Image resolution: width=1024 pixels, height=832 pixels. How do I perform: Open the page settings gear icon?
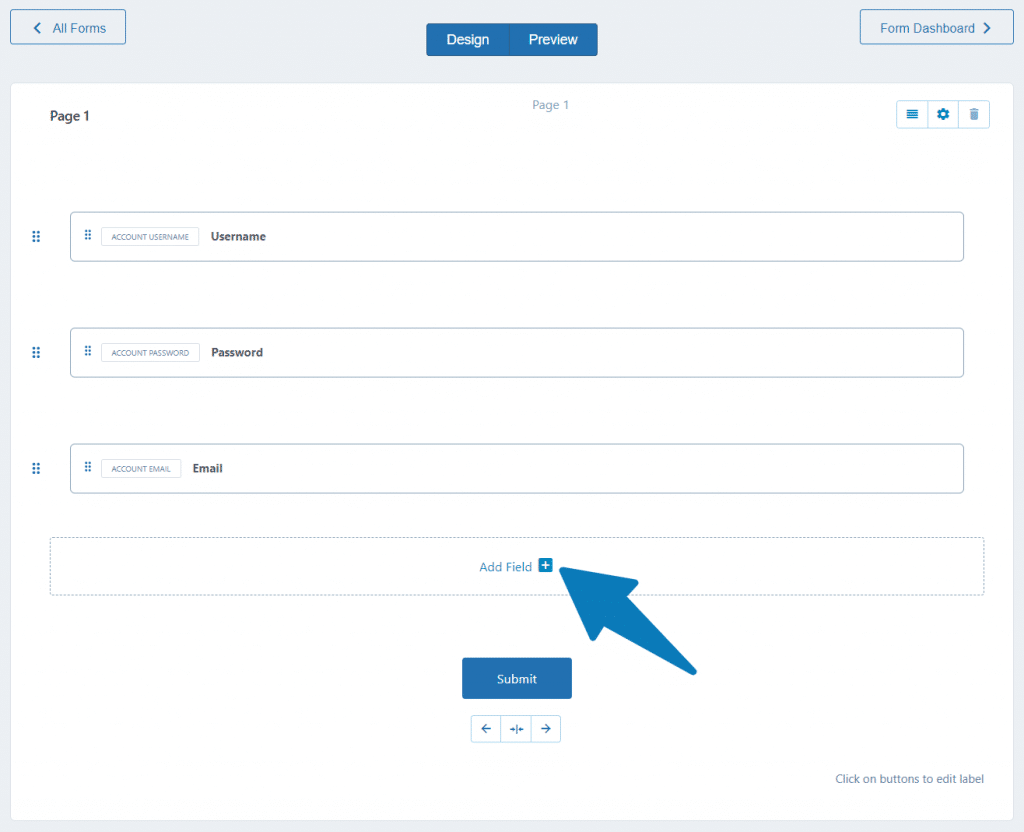coord(942,114)
